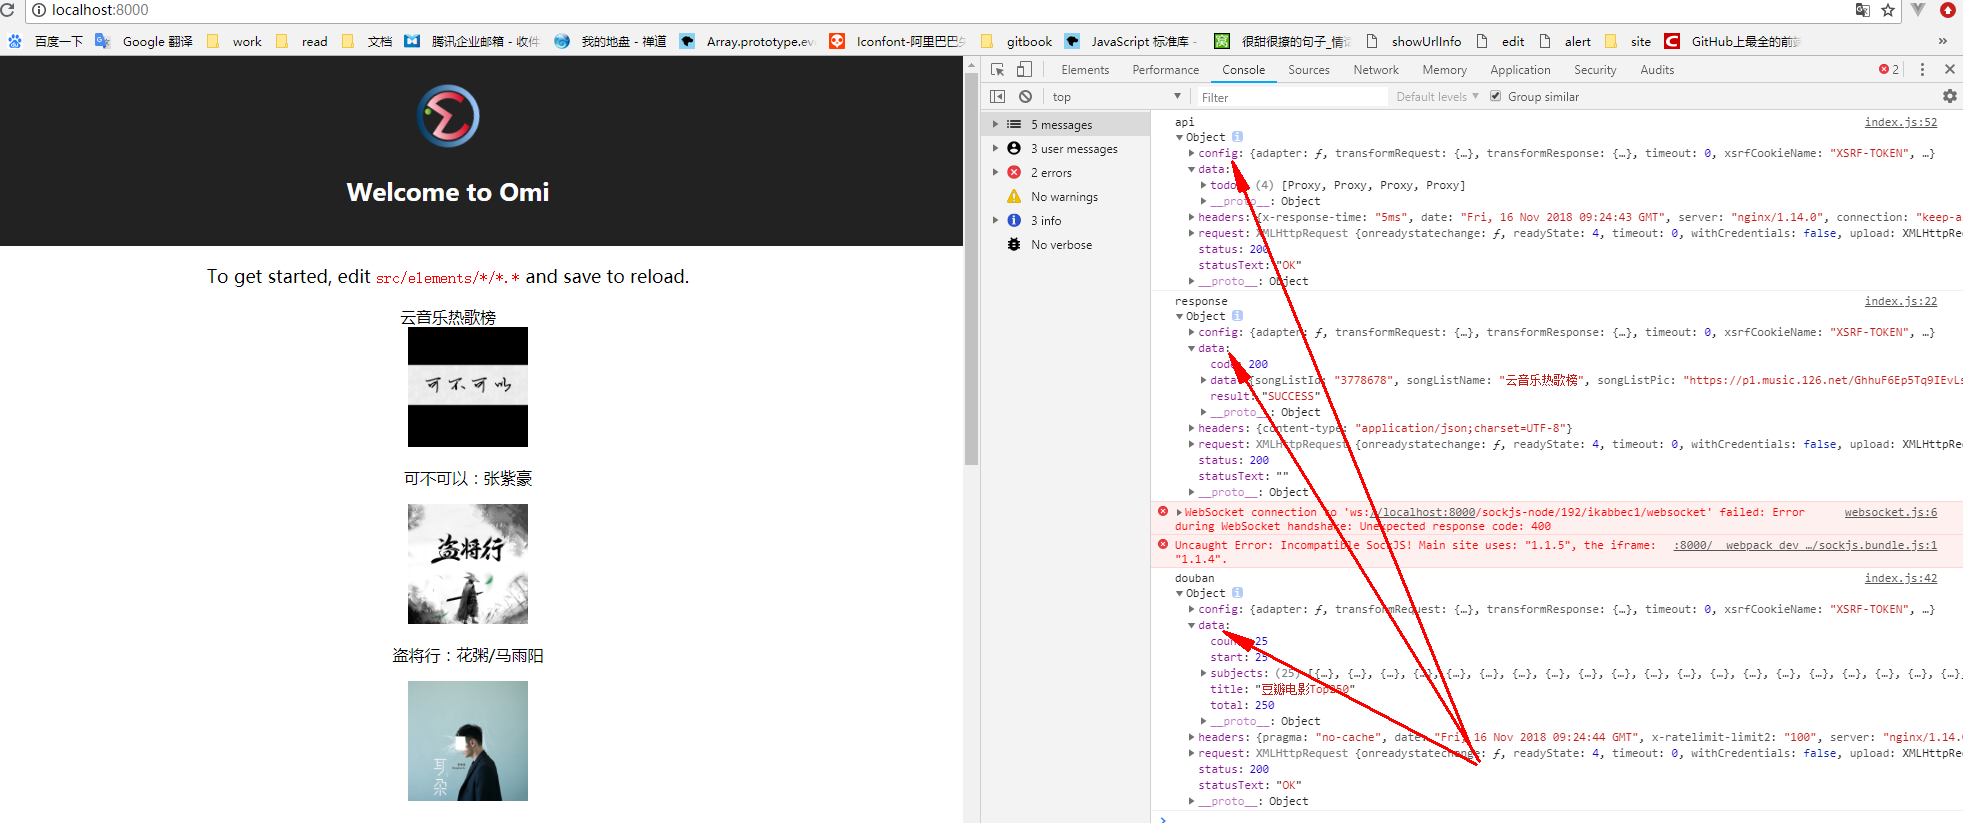Switch to the Audits tab
This screenshot has height=823, width=1963.
coord(1657,69)
